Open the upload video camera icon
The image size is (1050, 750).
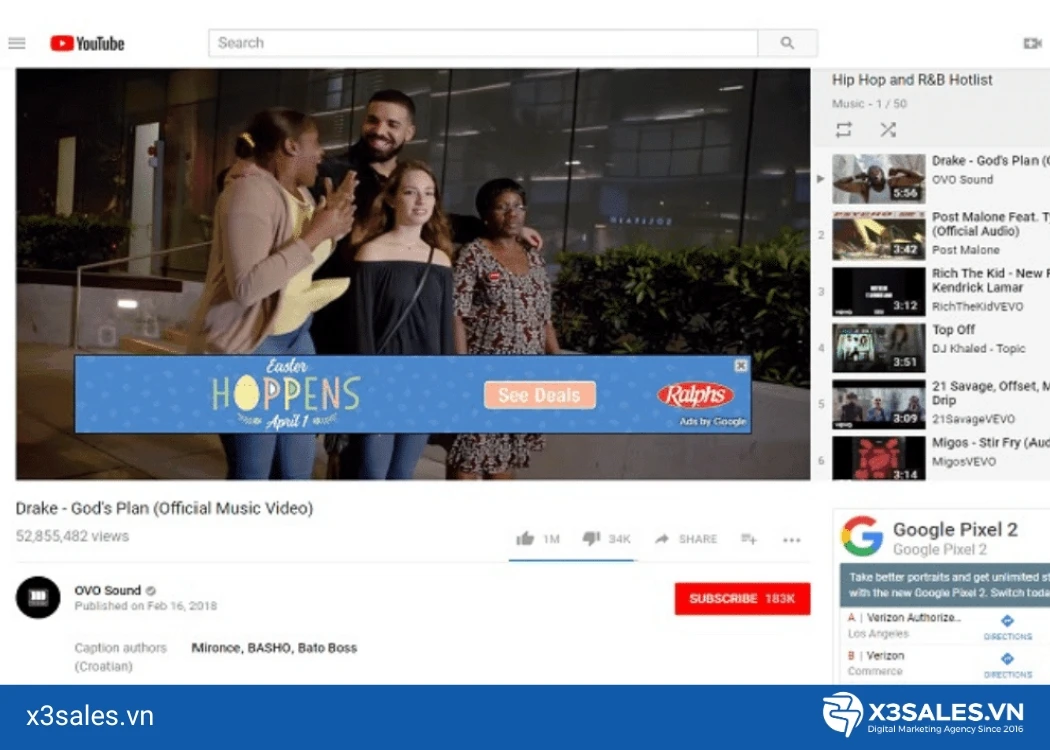[x=1032, y=44]
